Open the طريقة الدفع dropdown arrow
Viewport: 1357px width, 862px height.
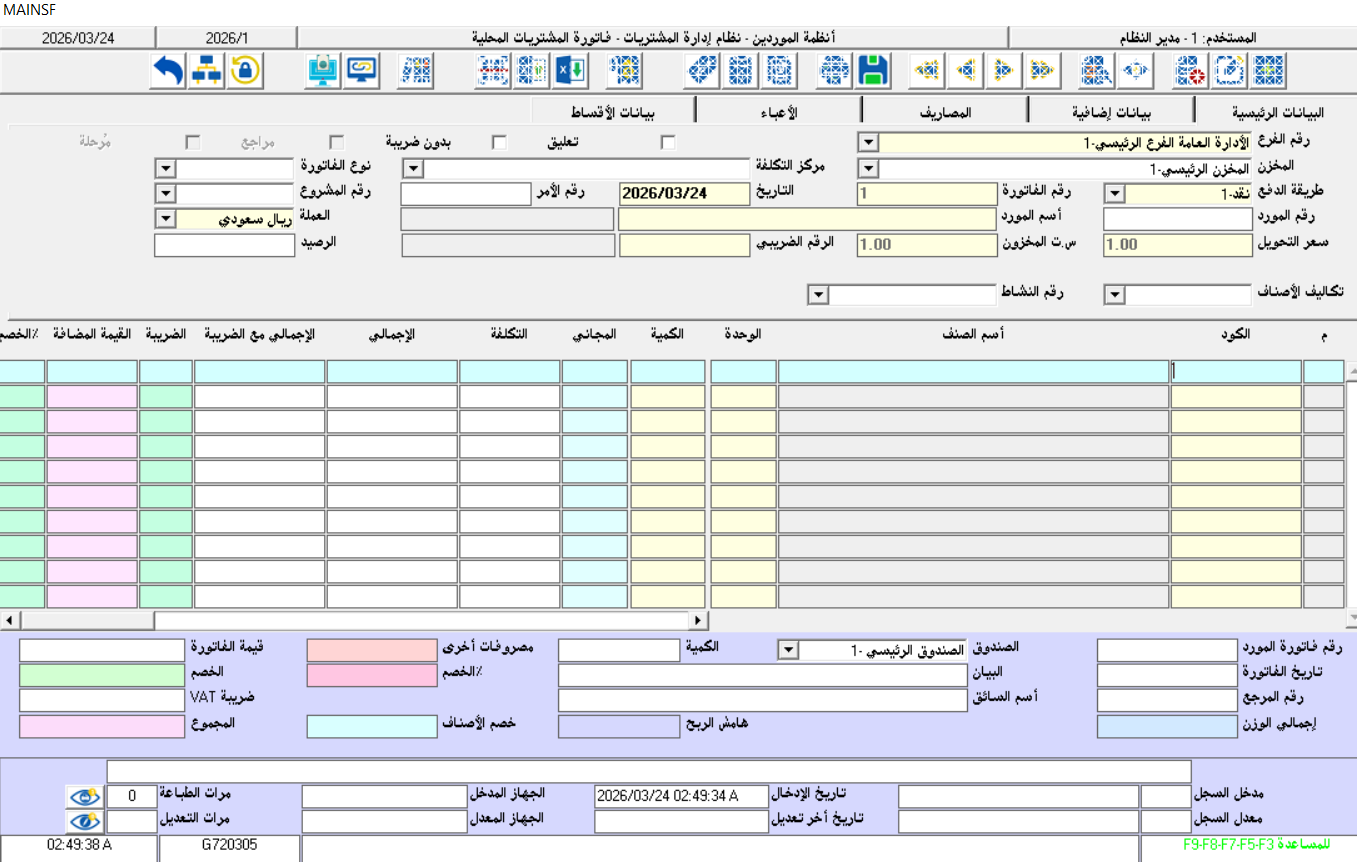coord(1114,194)
